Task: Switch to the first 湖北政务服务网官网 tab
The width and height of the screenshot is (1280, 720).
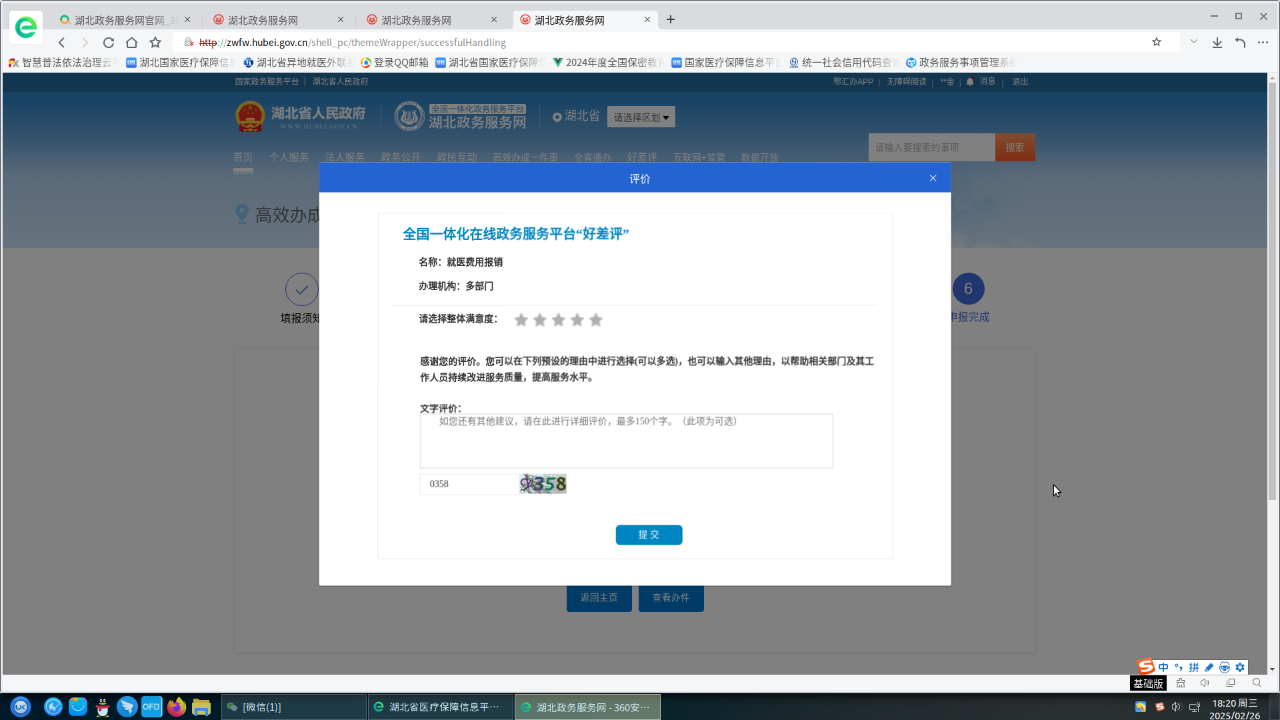Action: tap(118, 20)
